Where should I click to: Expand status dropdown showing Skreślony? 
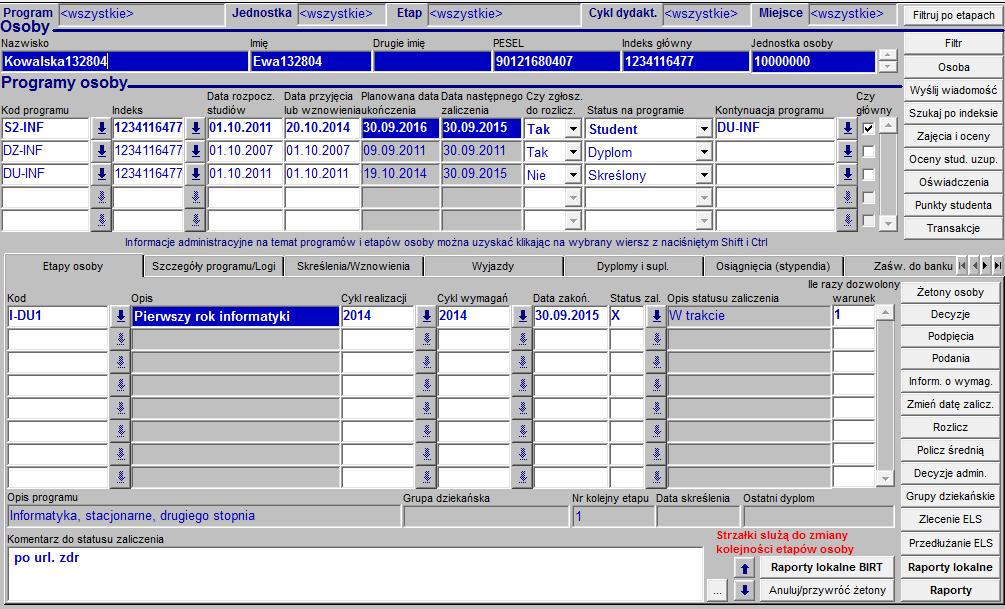(x=704, y=175)
